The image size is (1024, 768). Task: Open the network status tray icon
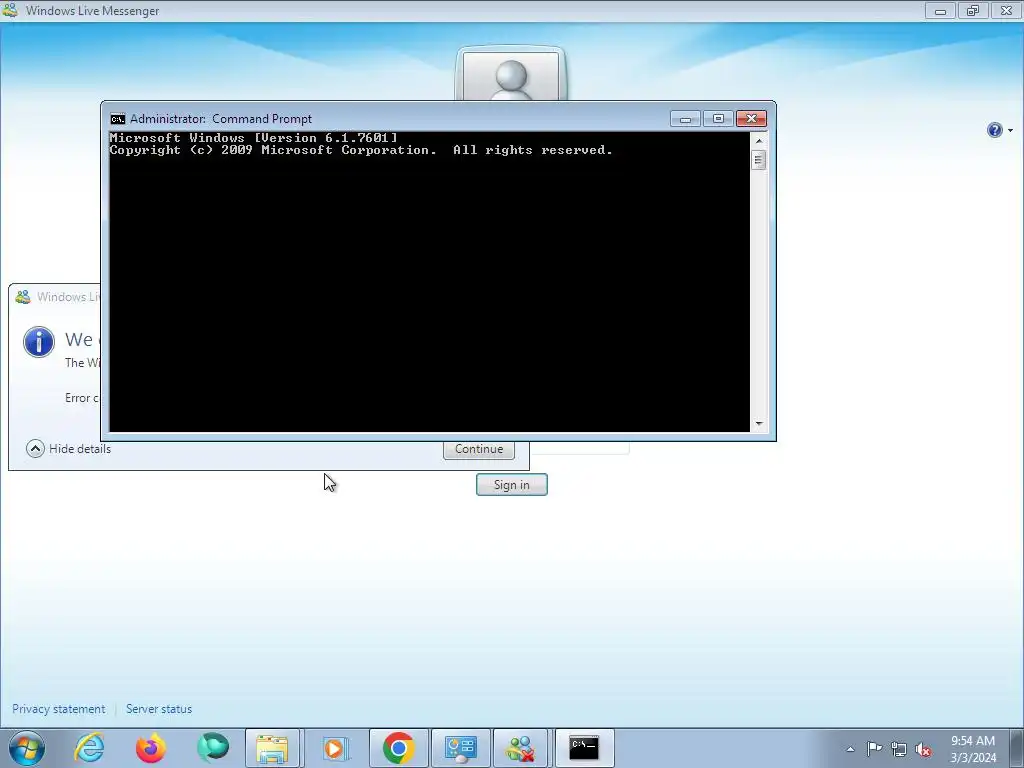[x=899, y=749]
